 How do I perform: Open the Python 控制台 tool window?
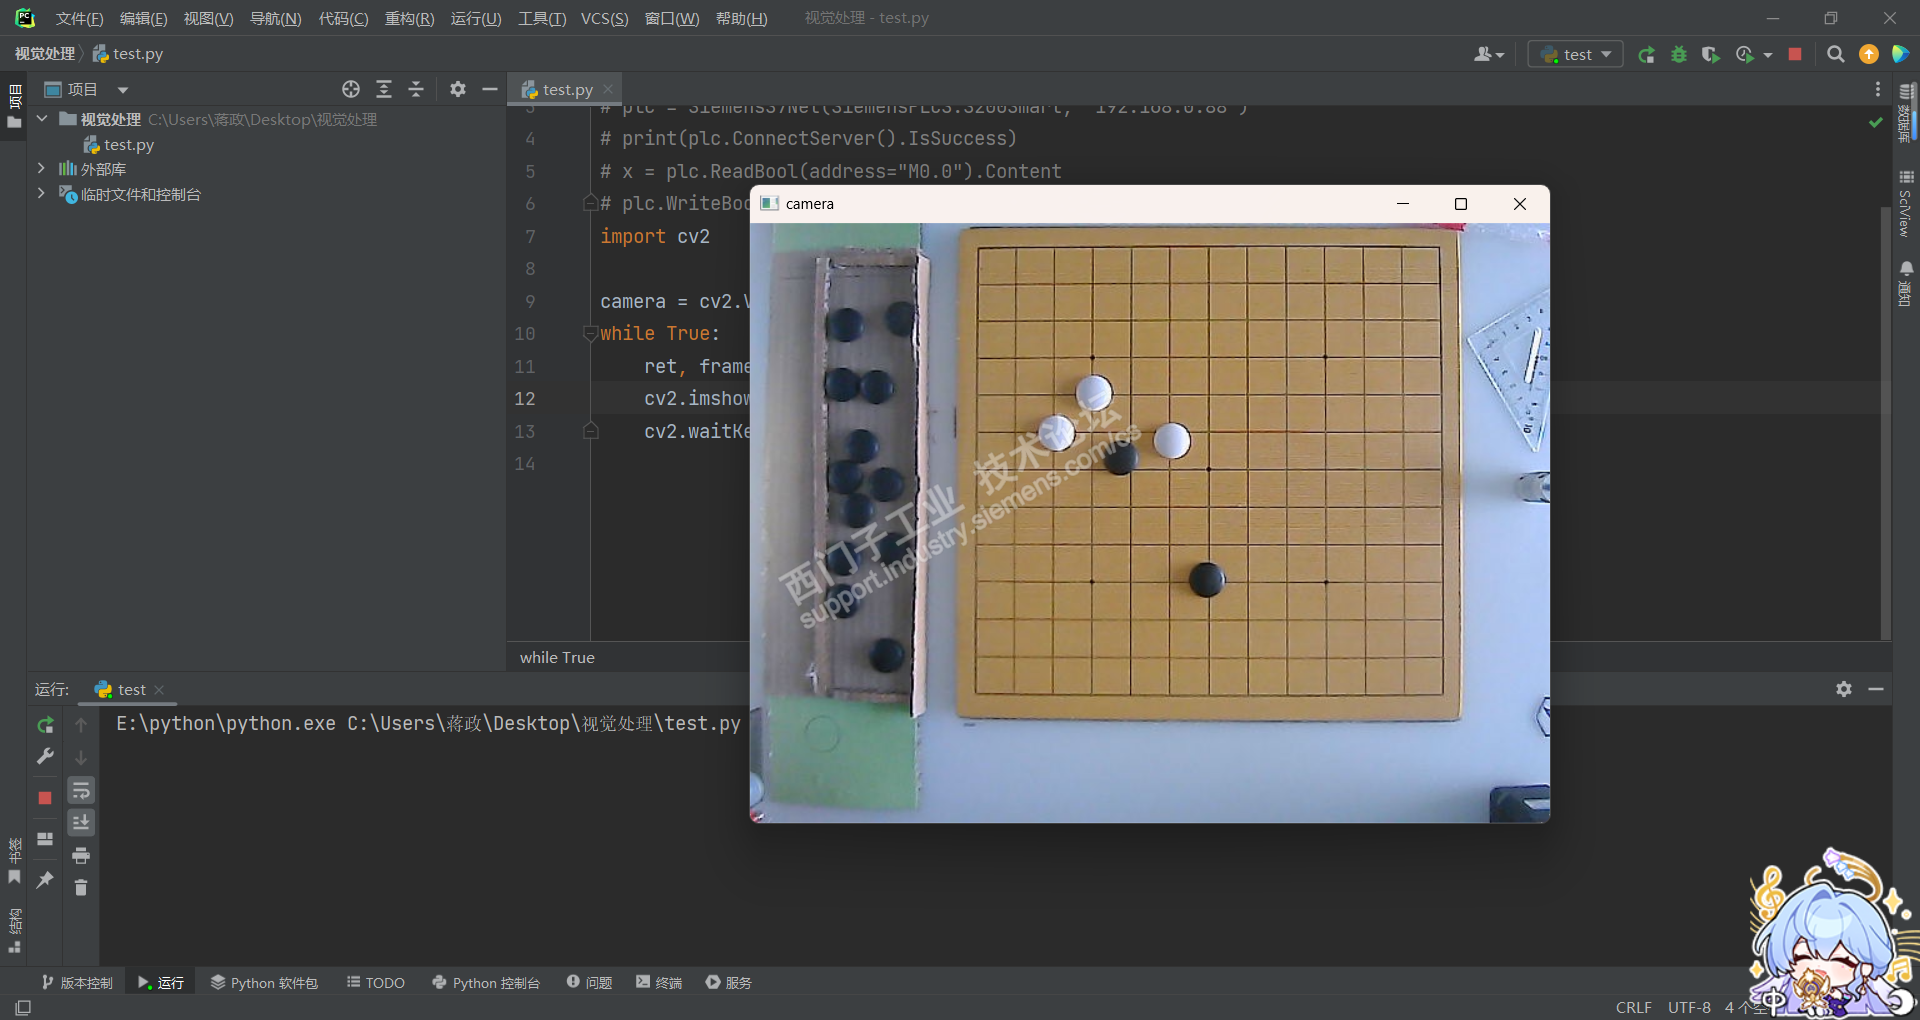486,983
